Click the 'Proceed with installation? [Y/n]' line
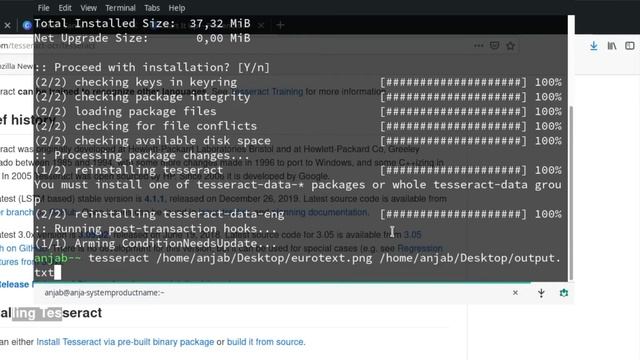This screenshot has width=640, height=360. tap(152, 67)
